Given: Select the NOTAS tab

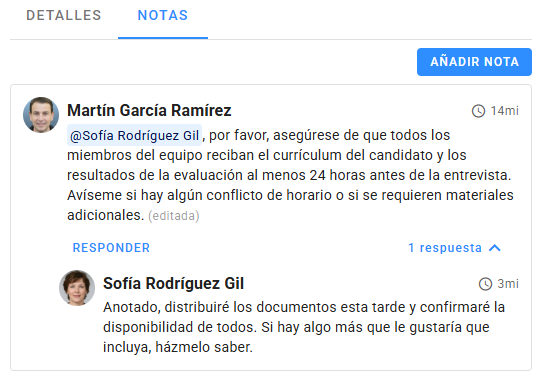Looking at the screenshot, I should [163, 16].
